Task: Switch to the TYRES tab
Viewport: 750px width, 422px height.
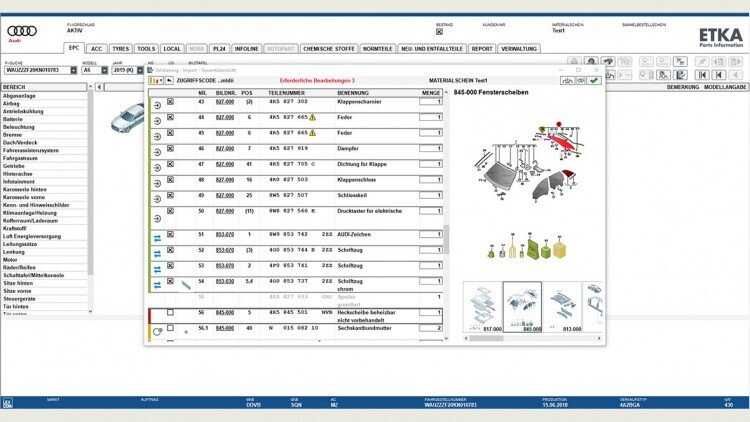Action: tap(121, 49)
